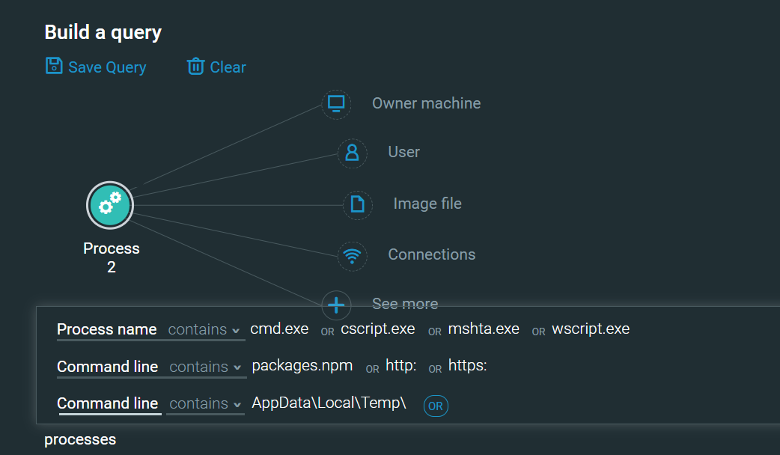This screenshot has width=780, height=455.
Task: Open the Connections wifi icon
Action: point(351,255)
